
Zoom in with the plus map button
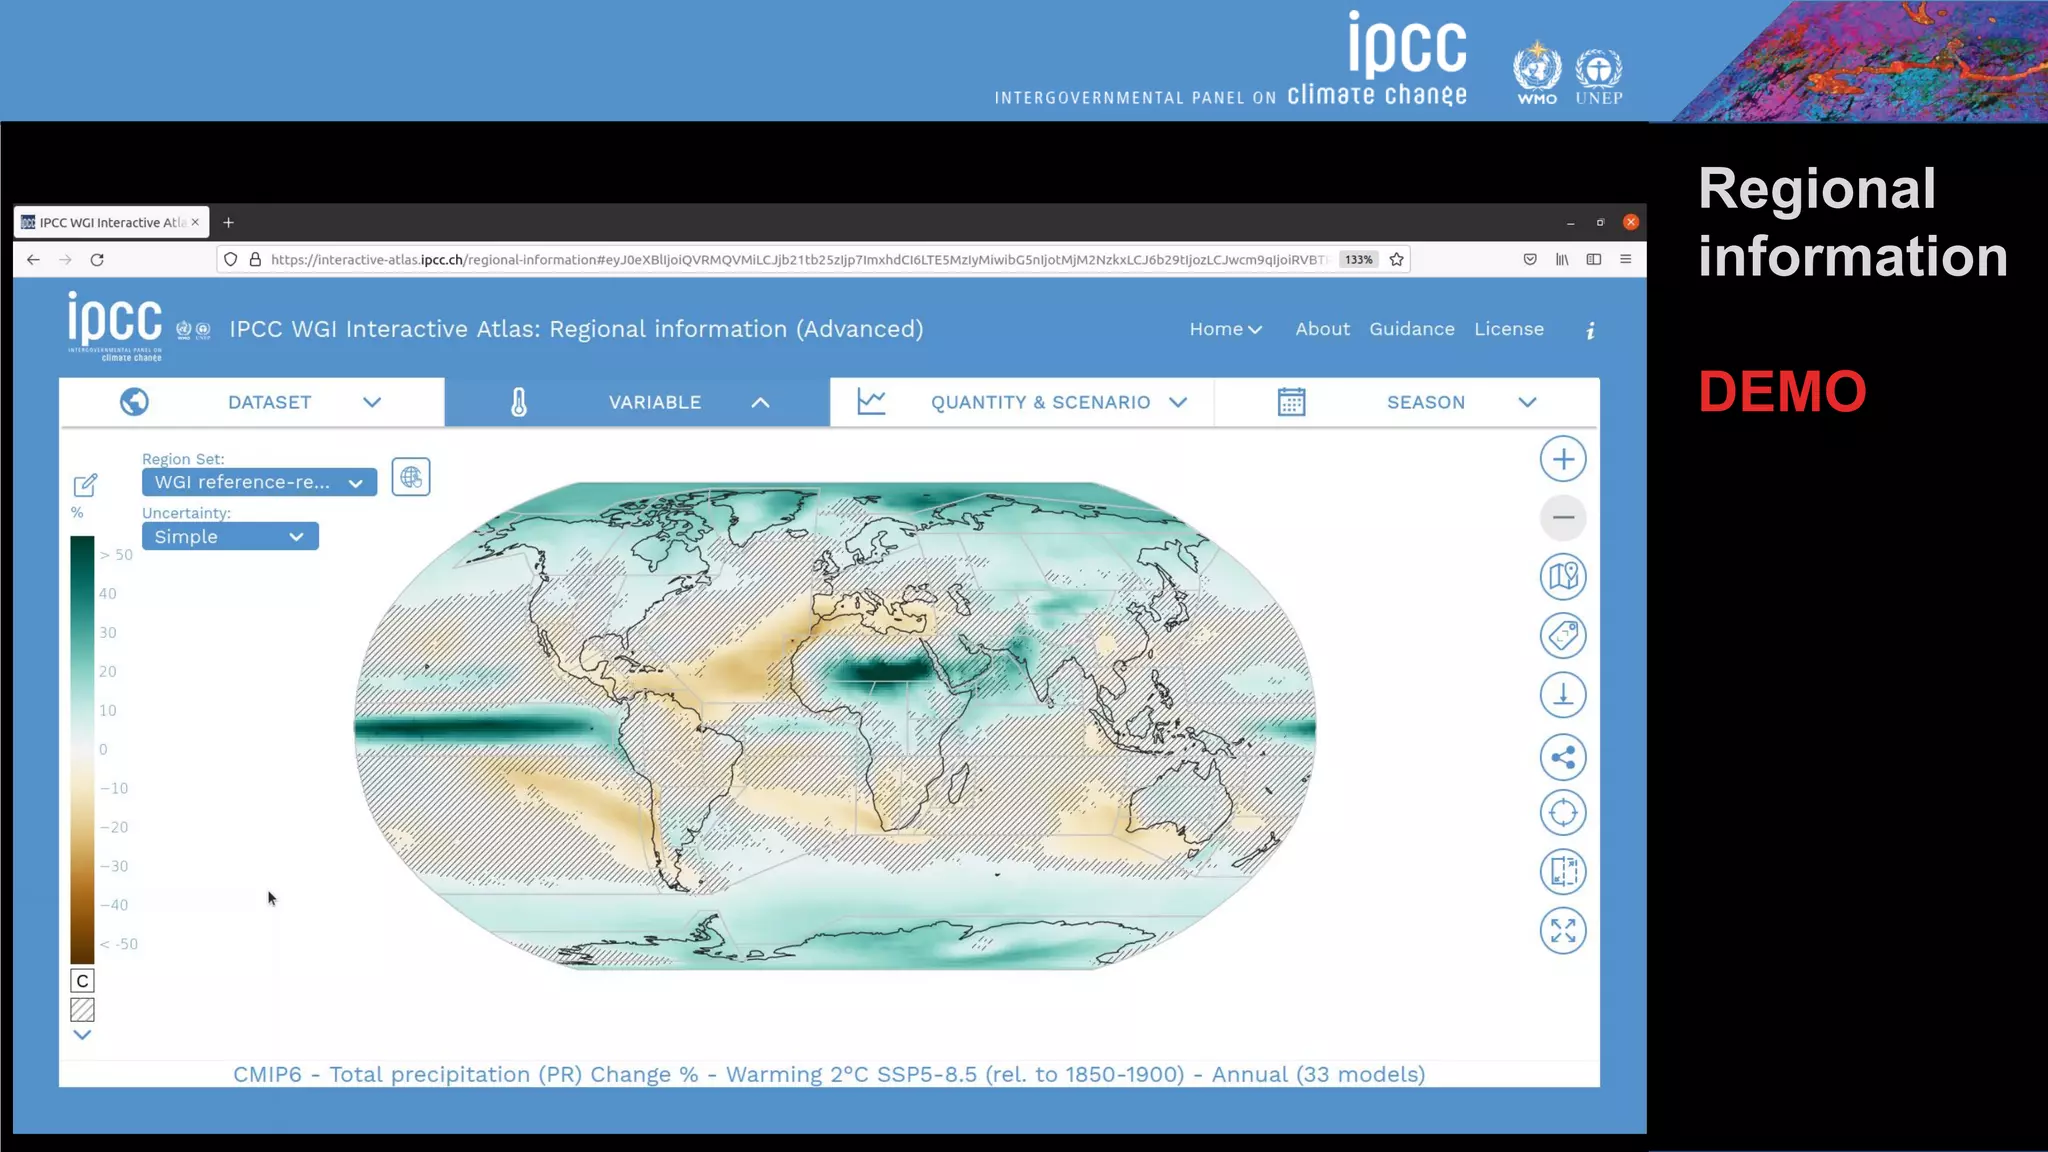point(1563,459)
